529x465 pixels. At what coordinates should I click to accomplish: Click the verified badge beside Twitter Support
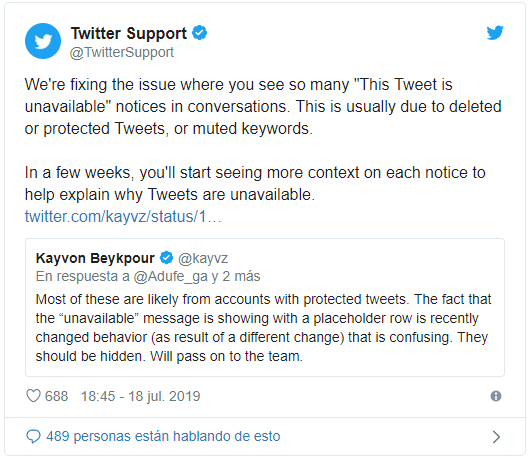(x=199, y=33)
